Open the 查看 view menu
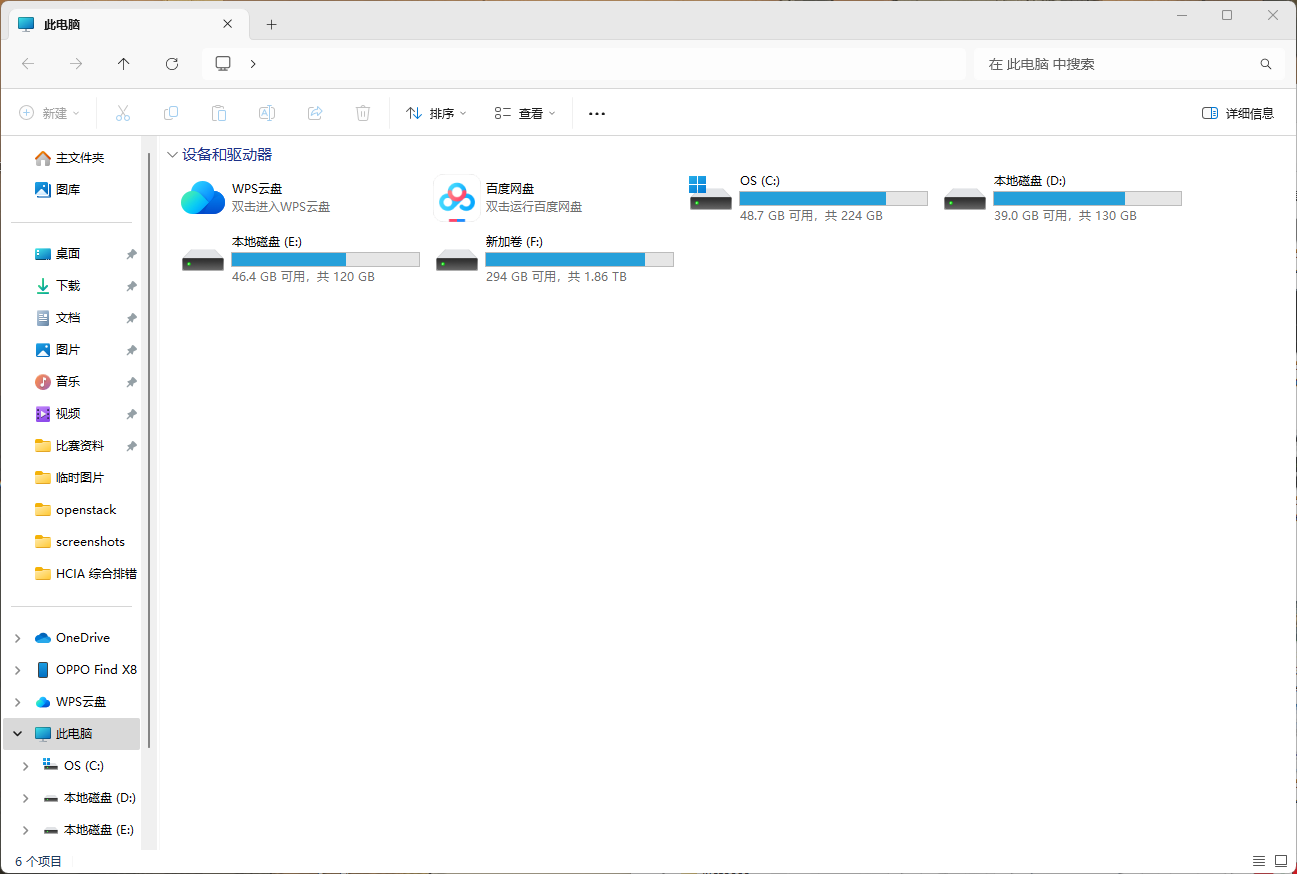 tap(525, 113)
